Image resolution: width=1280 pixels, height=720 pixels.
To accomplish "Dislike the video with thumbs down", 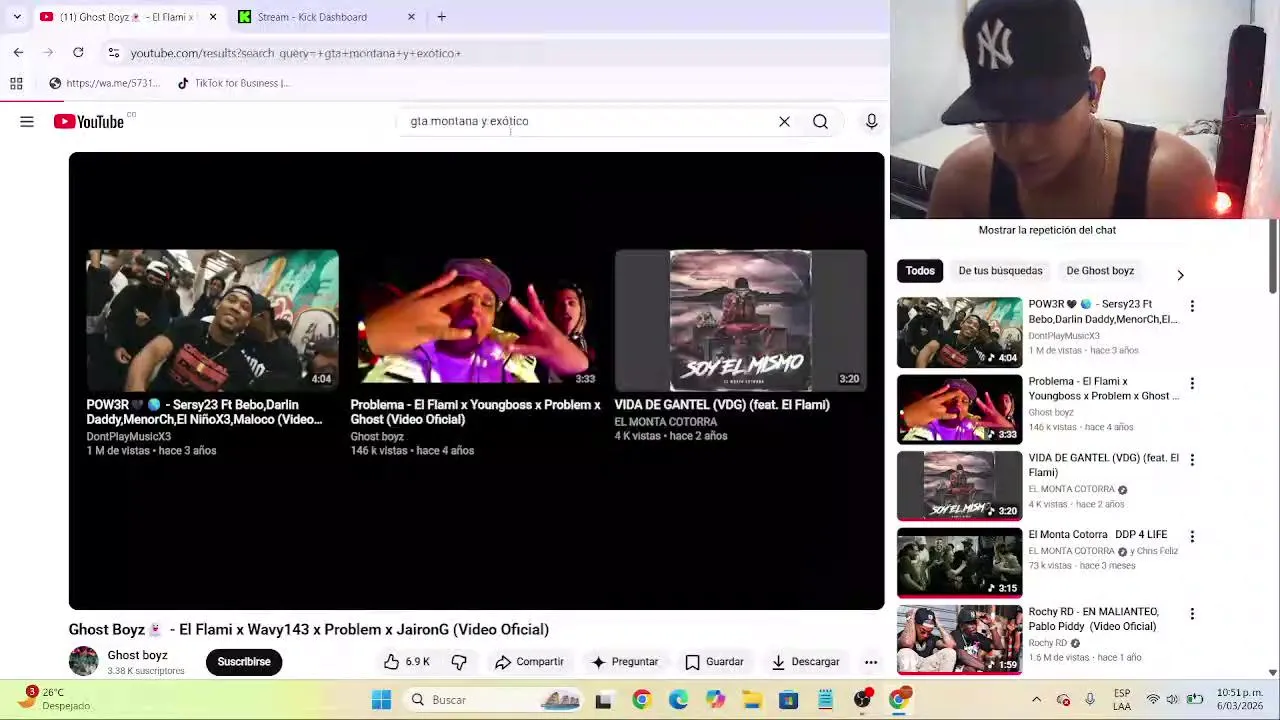I will pyautogui.click(x=459, y=662).
